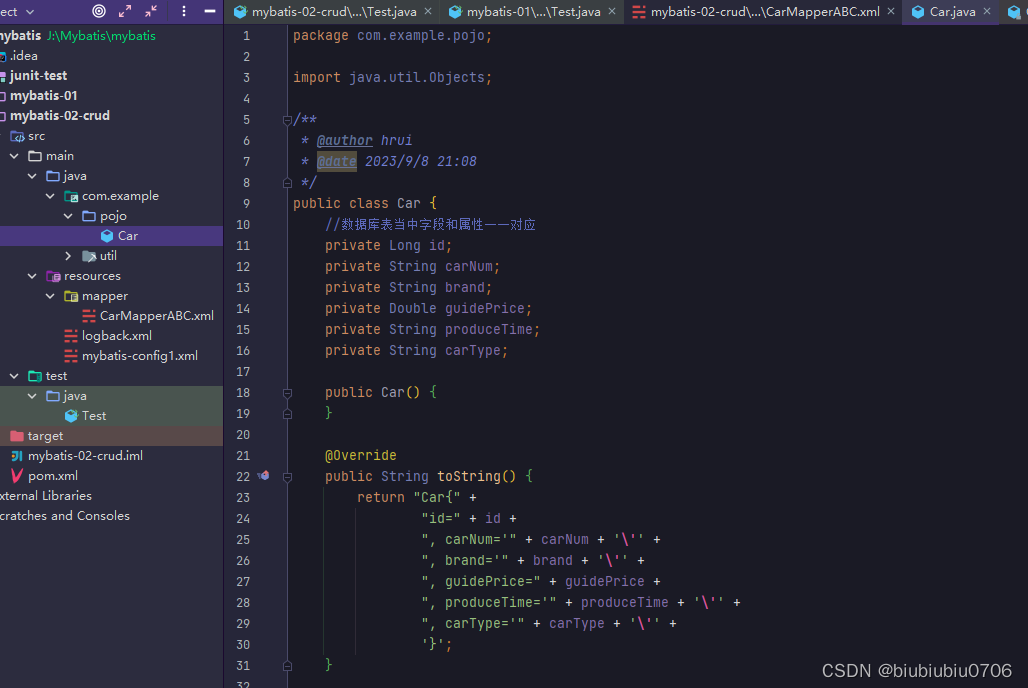The height and width of the screenshot is (688, 1028).
Task: Select the Test class in project tree
Action: pos(94,416)
